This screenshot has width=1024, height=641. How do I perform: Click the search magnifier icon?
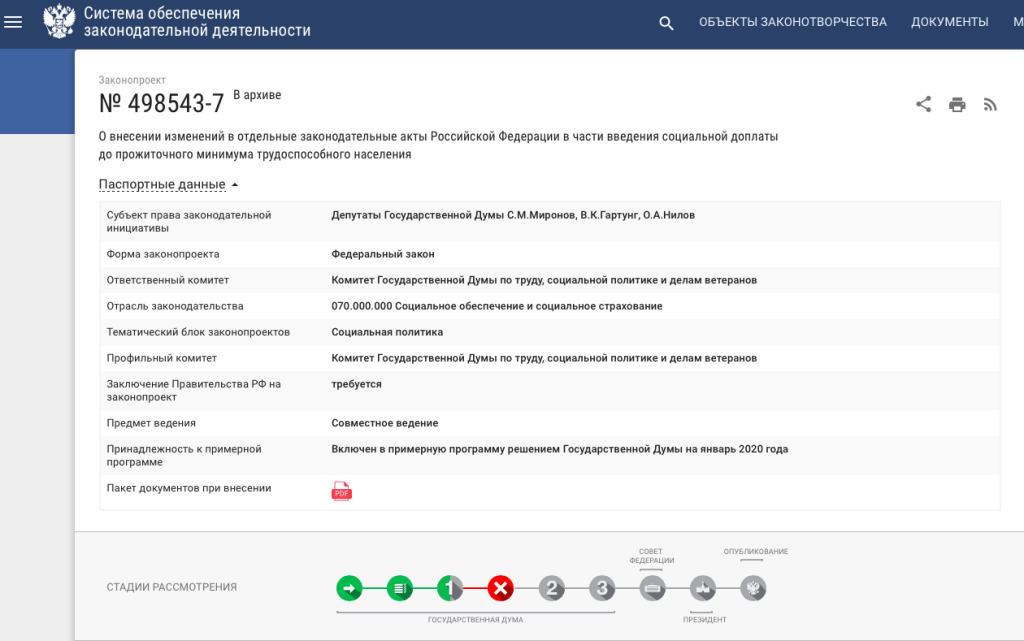click(x=666, y=23)
